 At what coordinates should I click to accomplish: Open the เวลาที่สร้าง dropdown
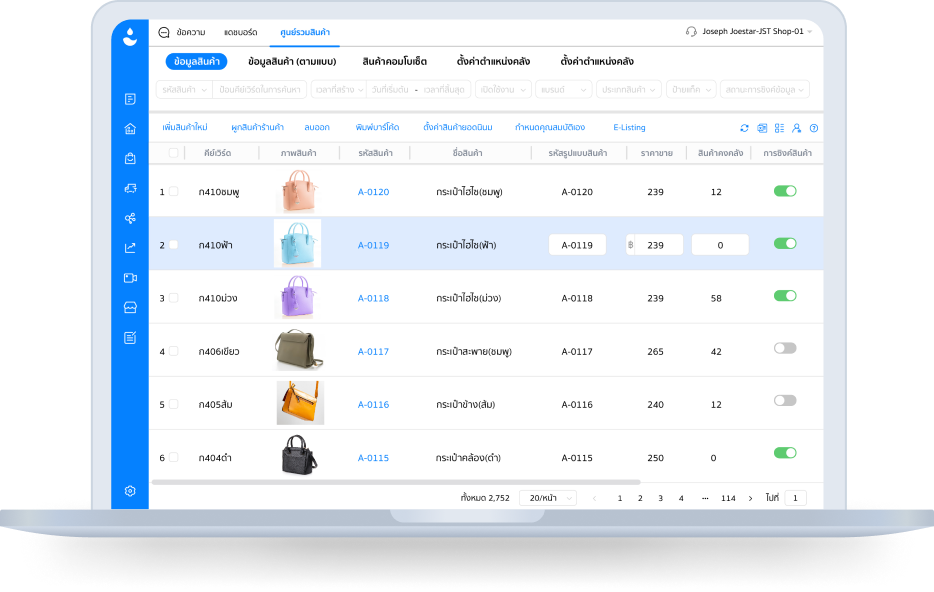coord(339,89)
